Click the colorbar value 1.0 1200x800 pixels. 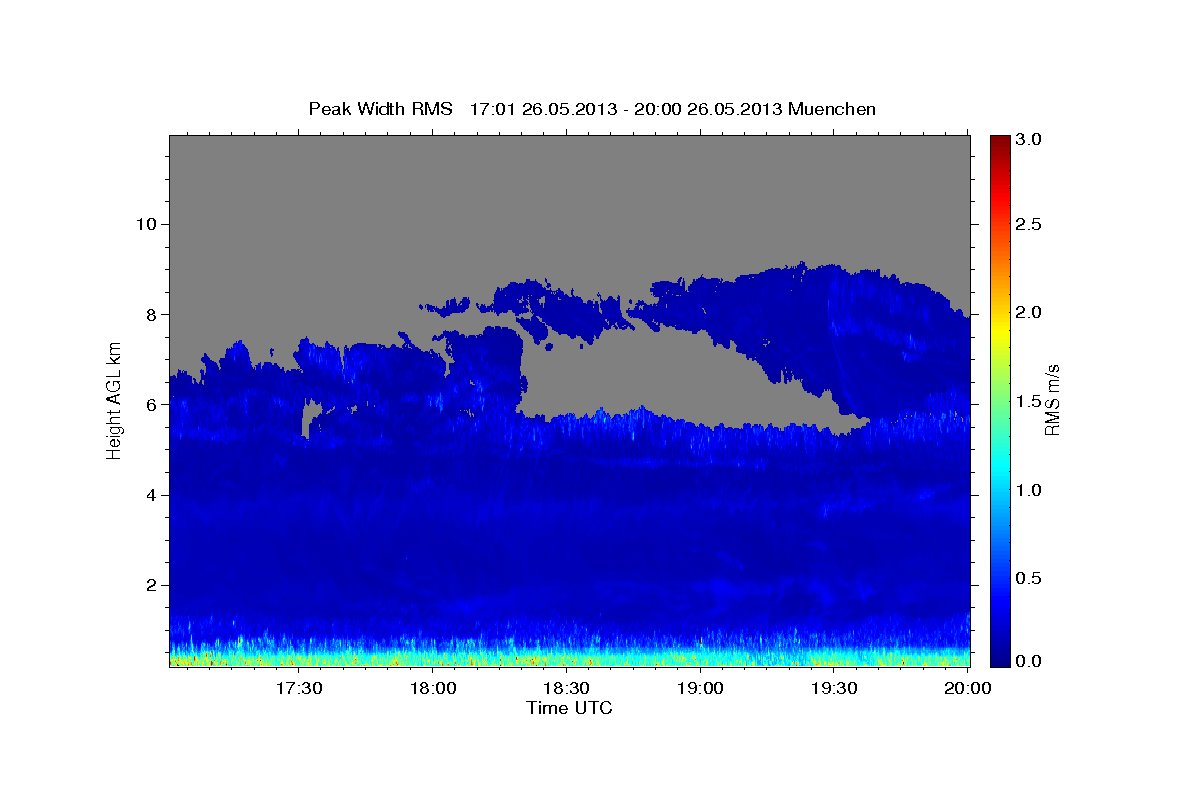[1028, 490]
